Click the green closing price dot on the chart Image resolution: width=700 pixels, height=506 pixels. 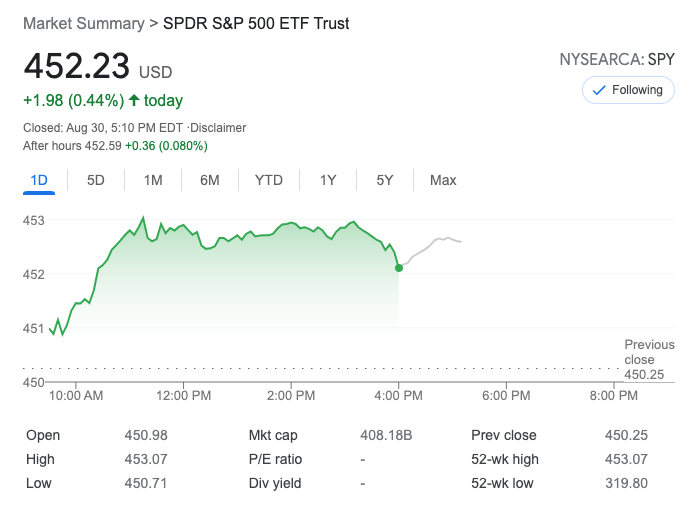click(x=399, y=267)
